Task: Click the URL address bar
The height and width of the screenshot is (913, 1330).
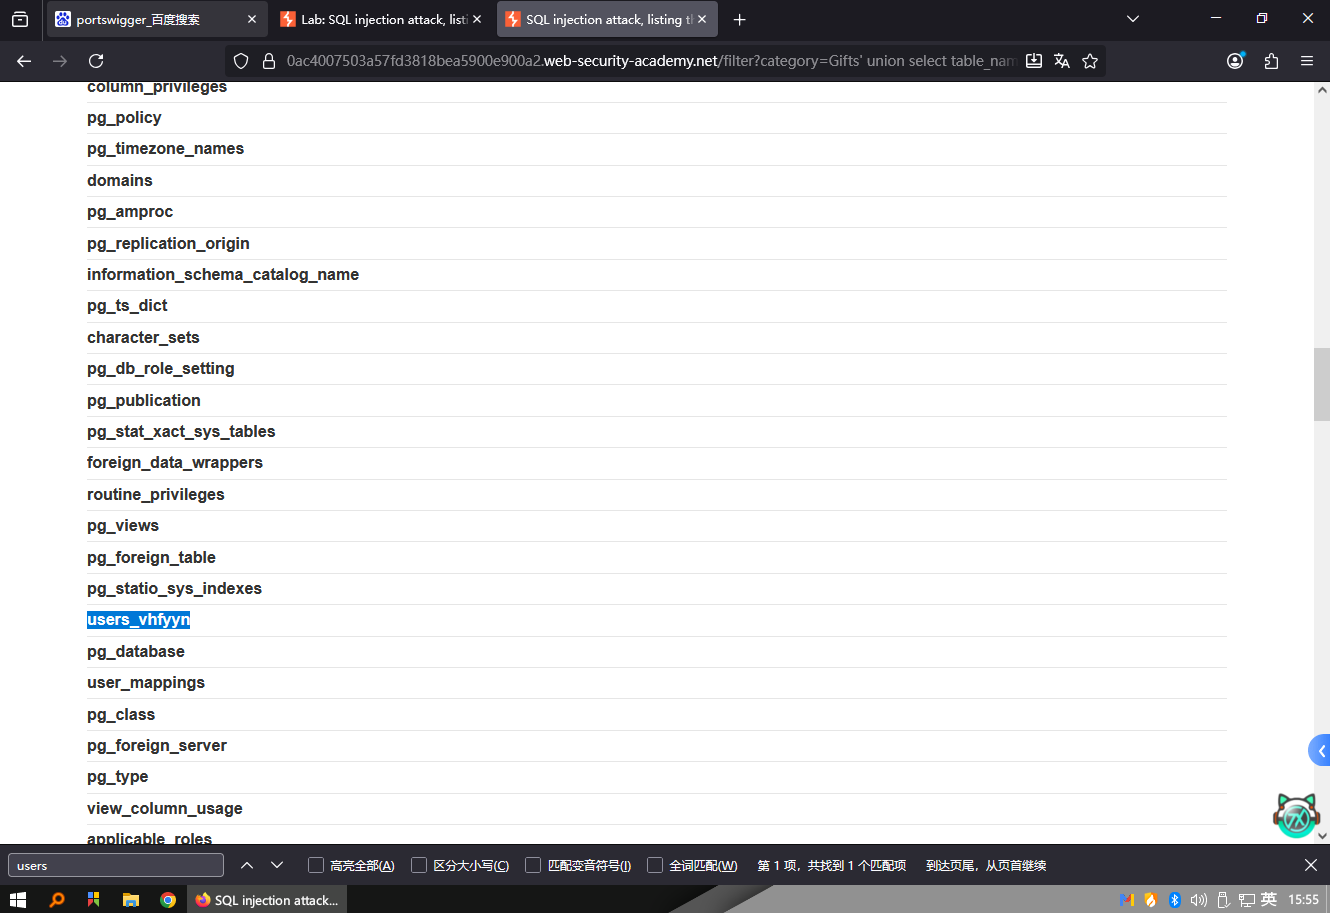Action: [650, 61]
